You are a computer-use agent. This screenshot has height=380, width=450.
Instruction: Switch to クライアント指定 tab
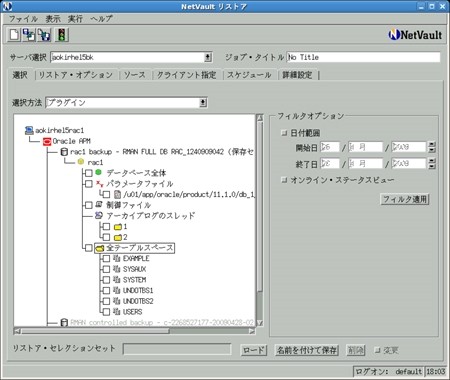pyautogui.click(x=187, y=75)
